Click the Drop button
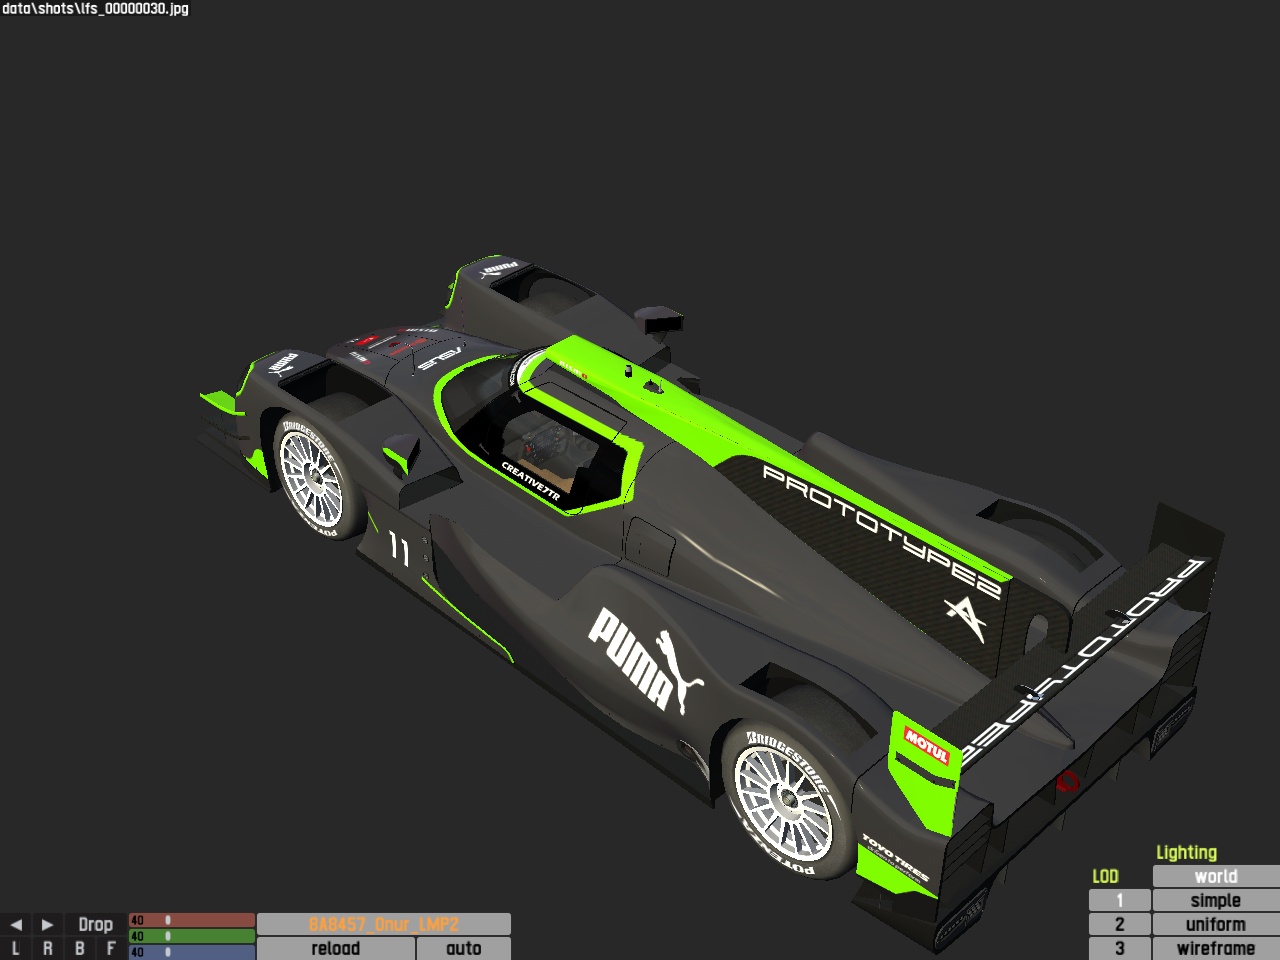 tap(95, 924)
